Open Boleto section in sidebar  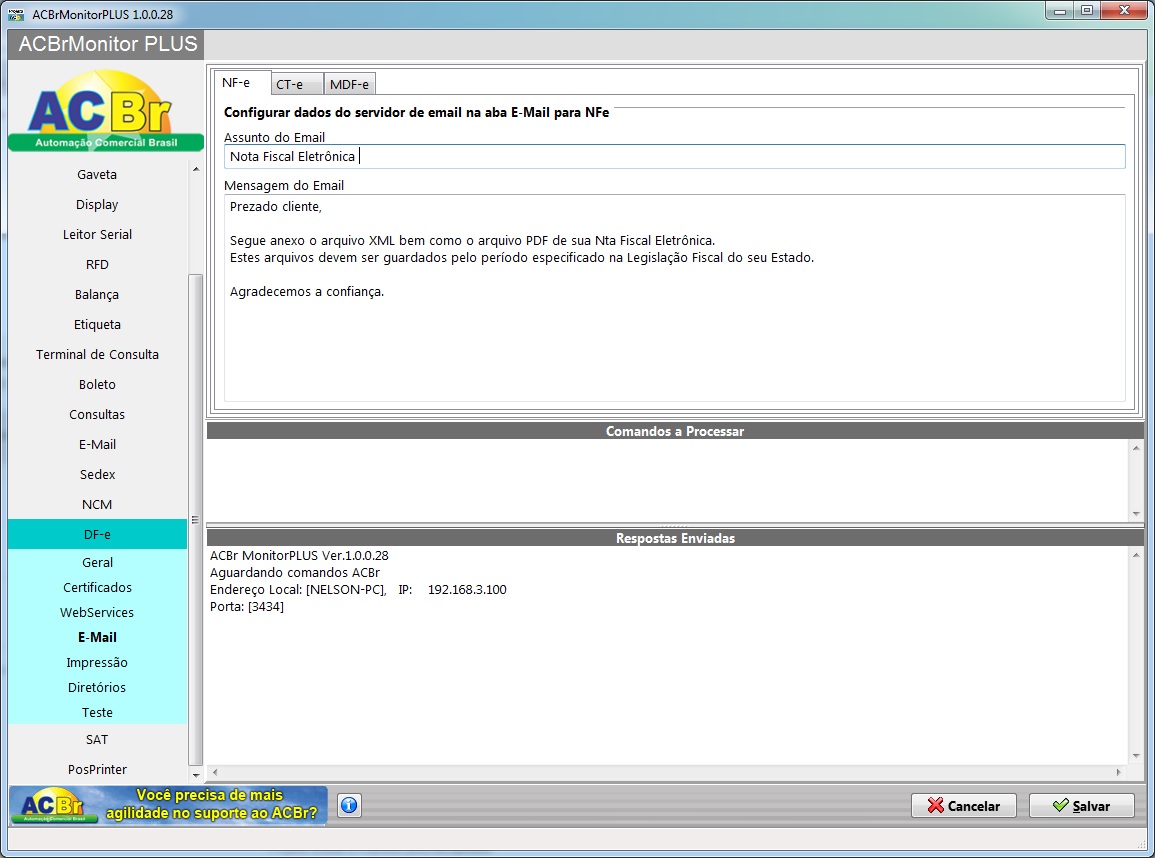click(x=97, y=384)
